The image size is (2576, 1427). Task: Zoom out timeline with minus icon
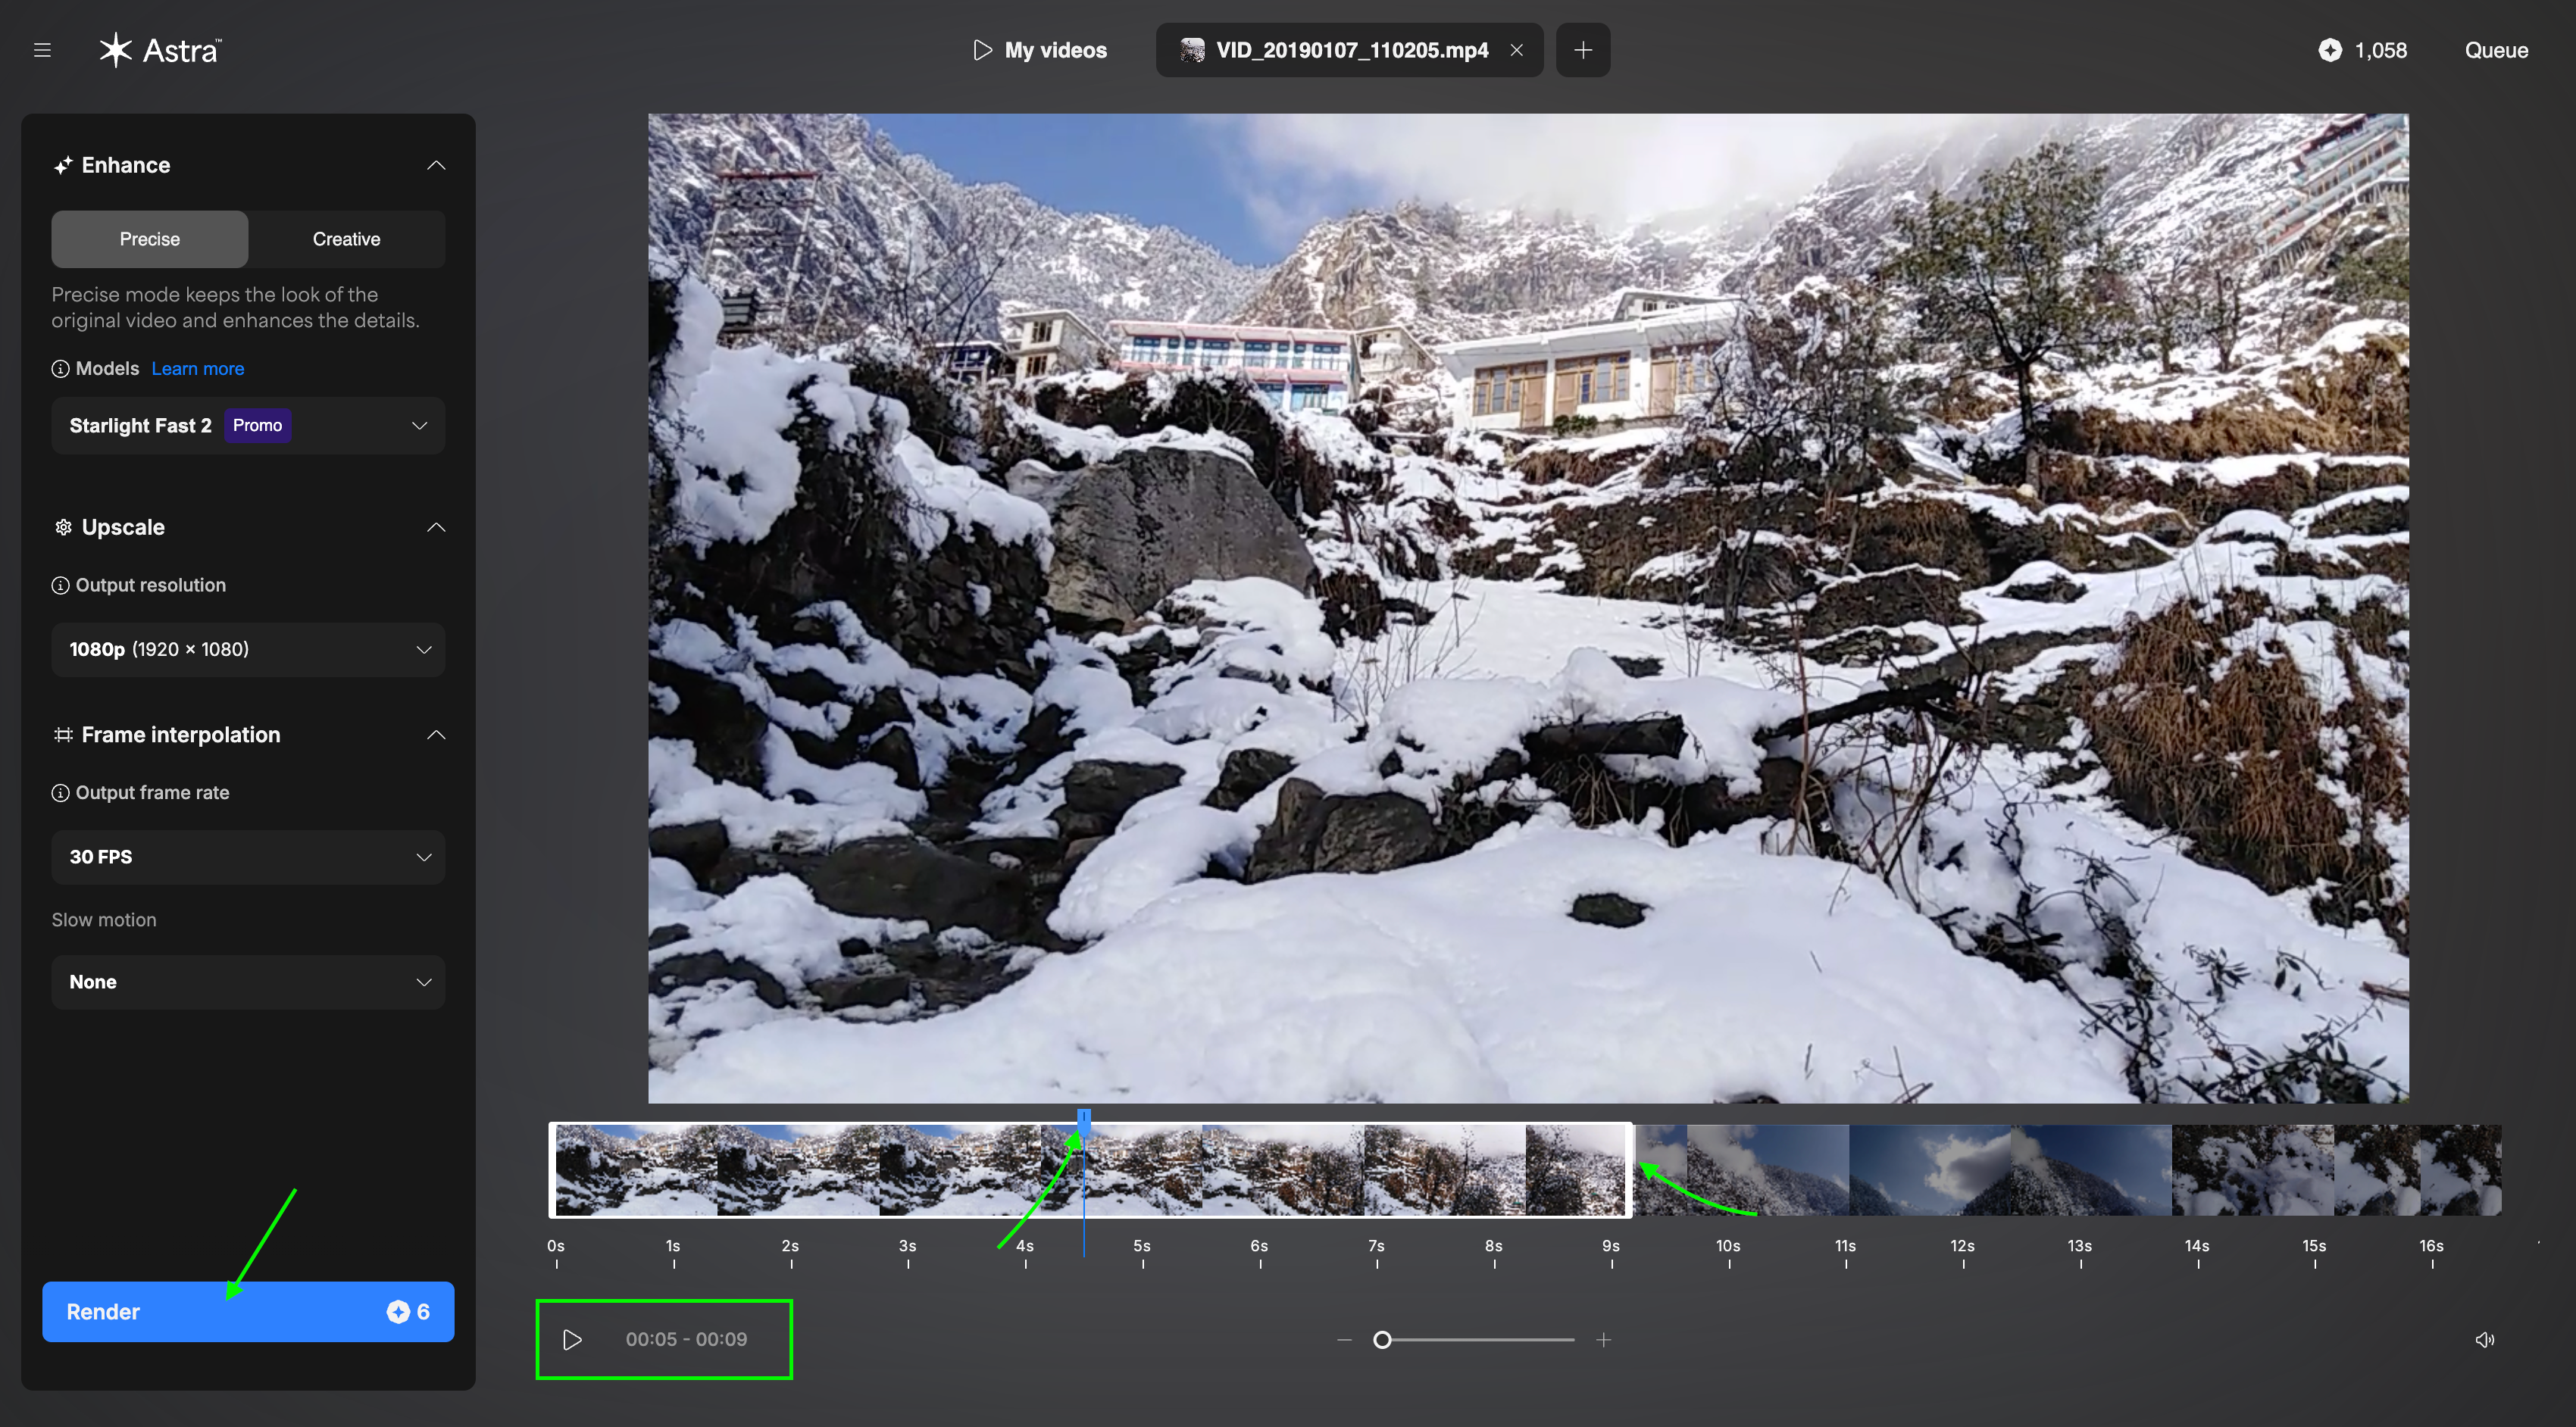click(1344, 1339)
